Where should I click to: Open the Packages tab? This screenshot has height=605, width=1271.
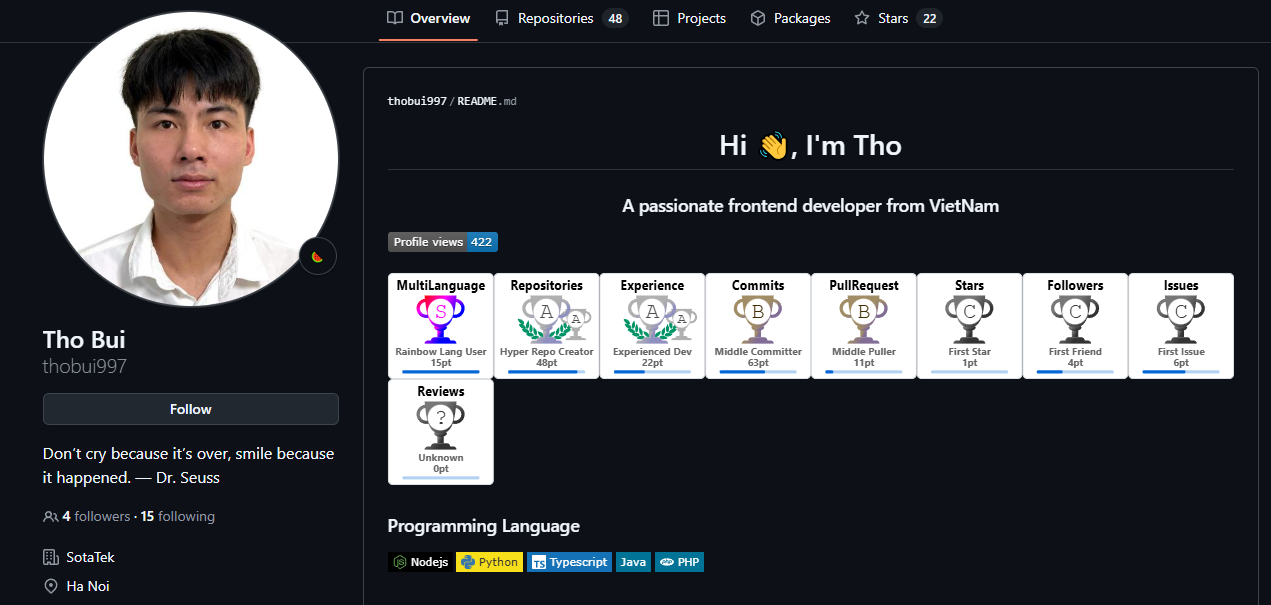pos(790,18)
